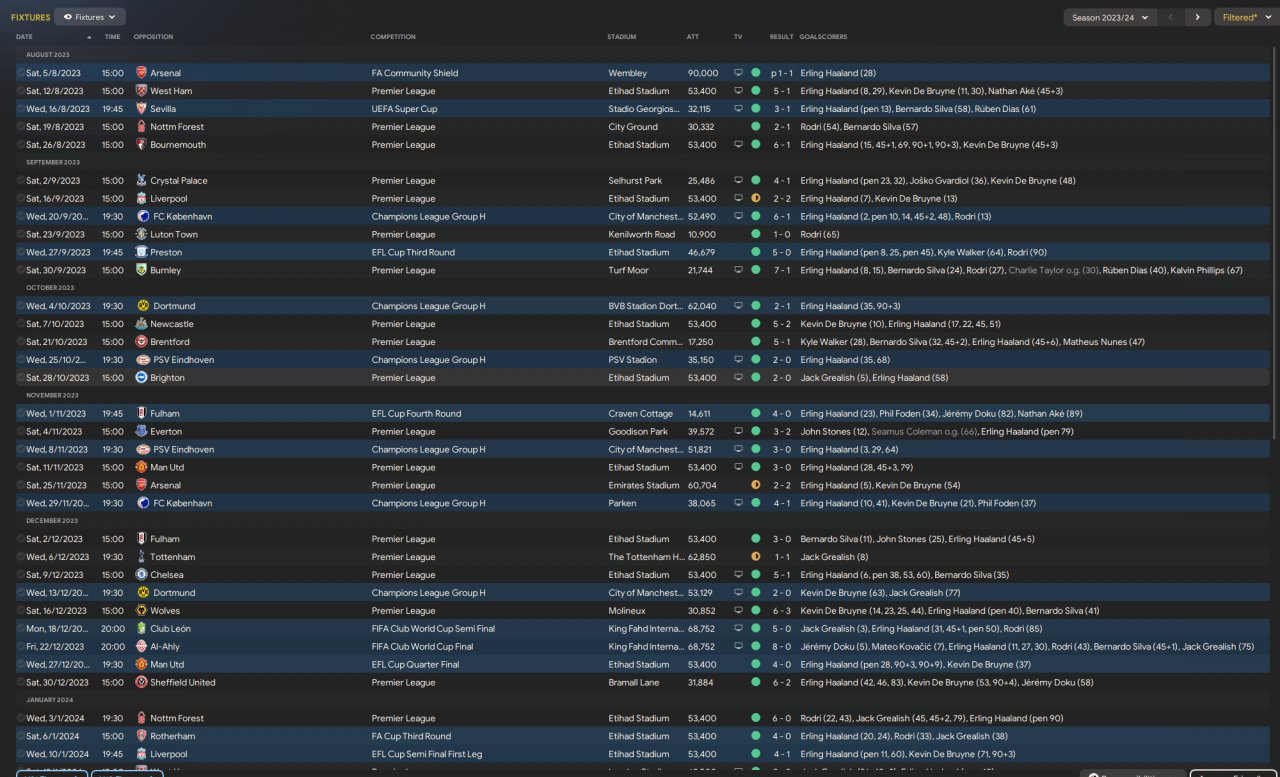
Task: Sort fixtures by the OPPOSITION column header
Action: (x=153, y=37)
